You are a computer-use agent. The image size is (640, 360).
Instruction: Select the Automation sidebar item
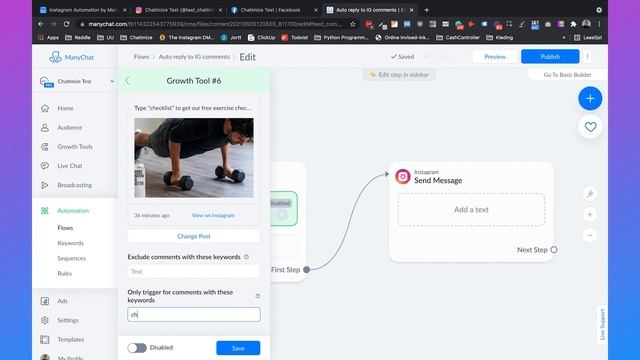(x=73, y=211)
